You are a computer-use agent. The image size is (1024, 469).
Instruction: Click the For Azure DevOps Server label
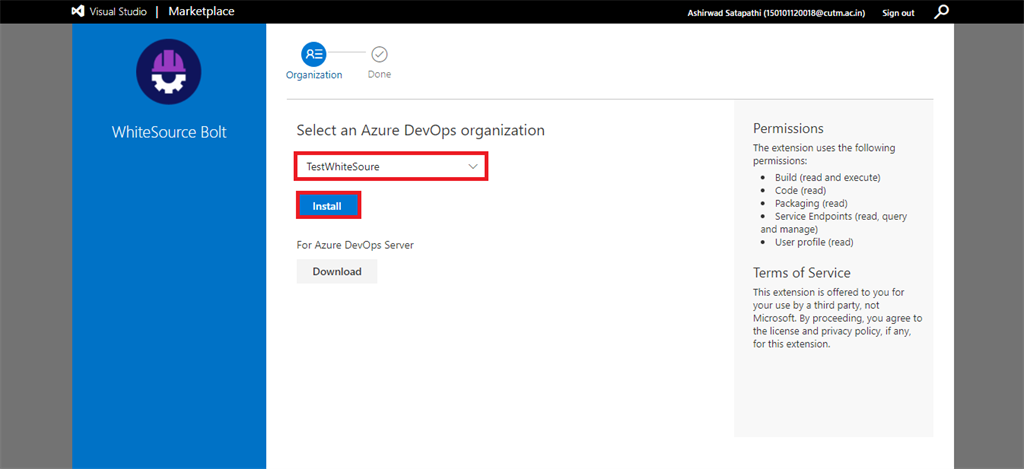click(355, 245)
